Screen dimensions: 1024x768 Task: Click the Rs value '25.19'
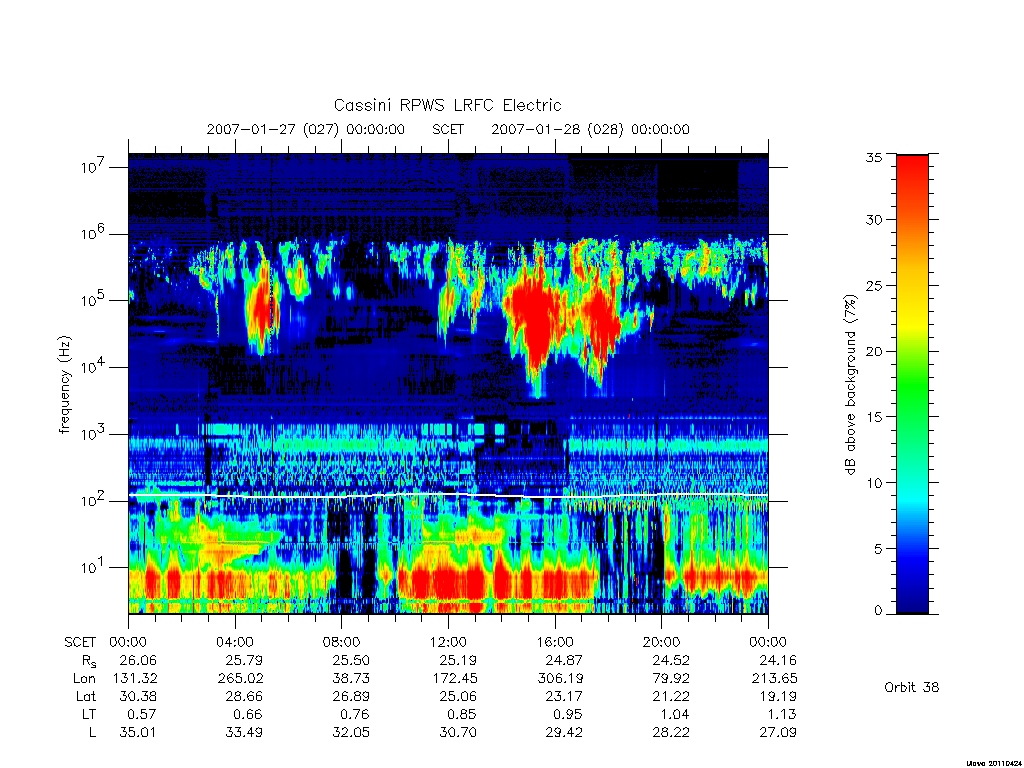458,660
